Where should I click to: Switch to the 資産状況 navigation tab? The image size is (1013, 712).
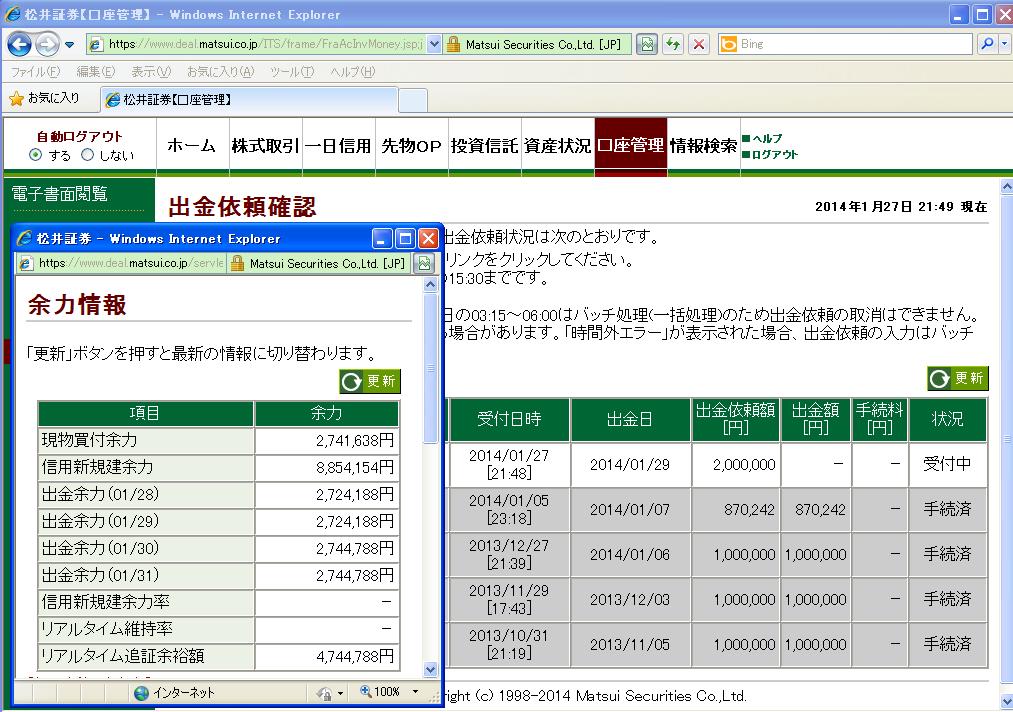pyautogui.click(x=557, y=146)
